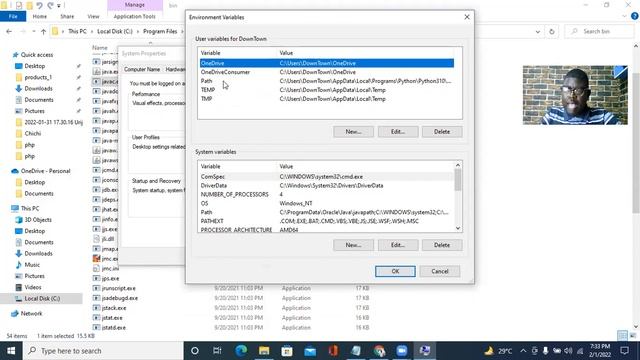Open the Home ribbon tab
The width and height of the screenshot is (640, 360).
(40, 16)
